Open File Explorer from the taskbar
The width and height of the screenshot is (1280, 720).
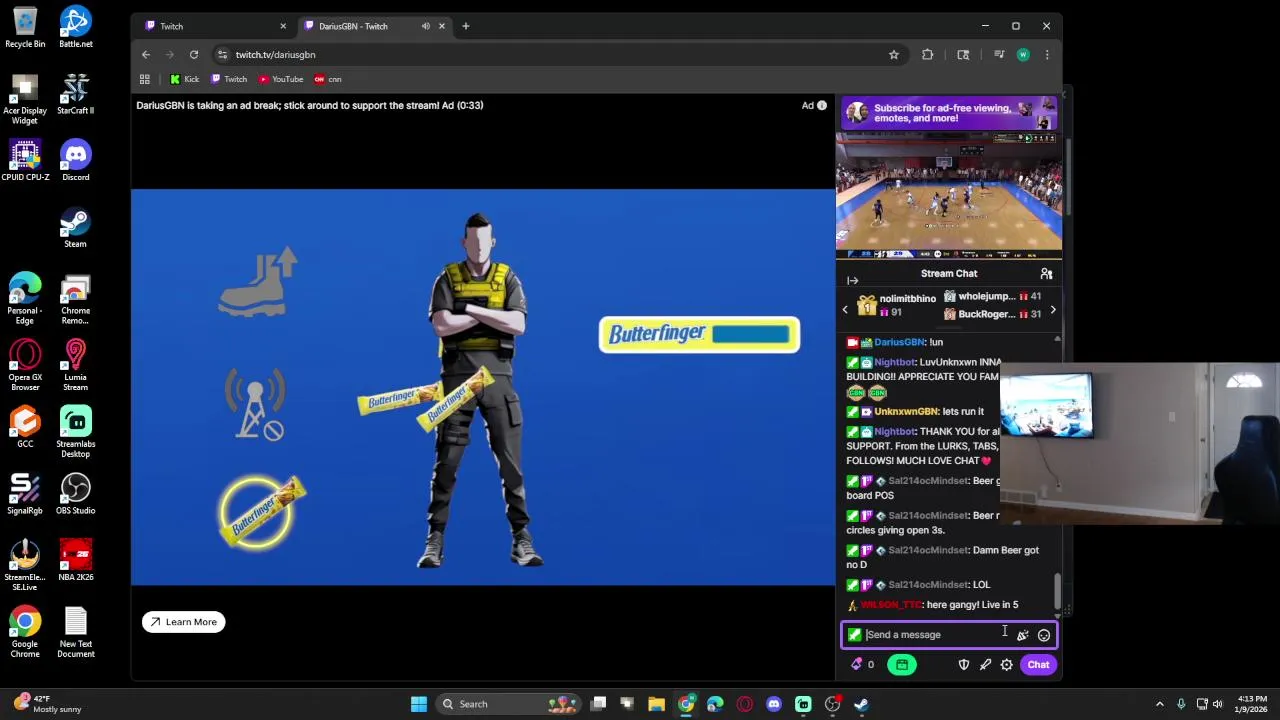[657, 704]
